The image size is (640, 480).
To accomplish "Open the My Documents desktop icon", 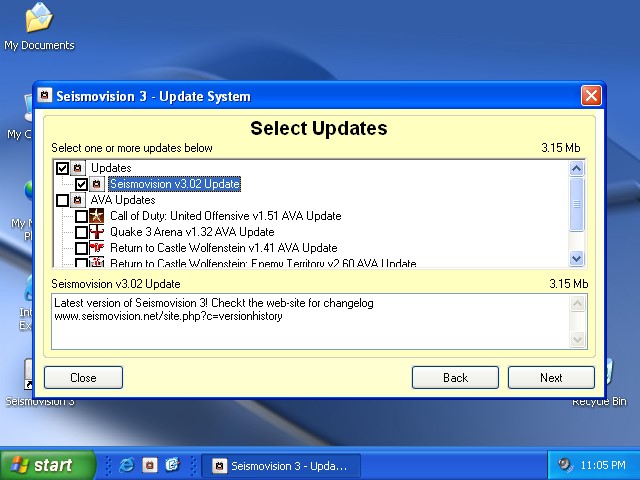I will 38,18.
